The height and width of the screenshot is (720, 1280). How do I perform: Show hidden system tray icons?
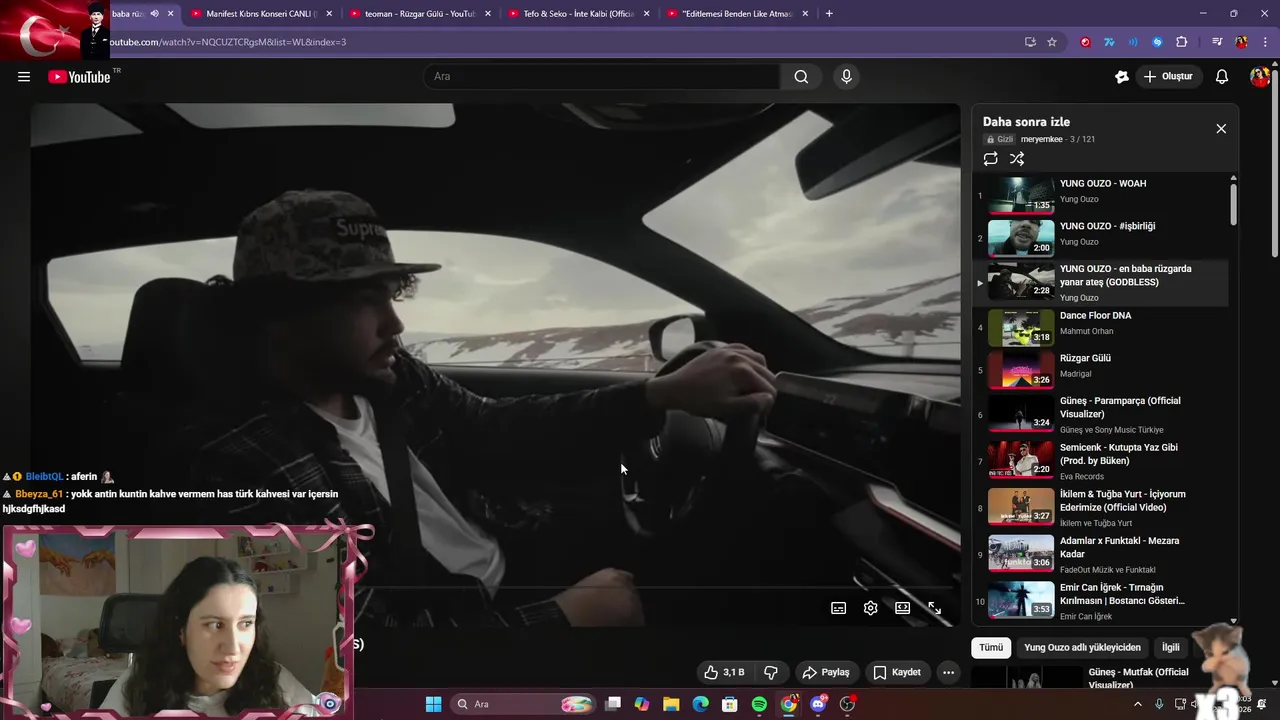pos(1137,704)
